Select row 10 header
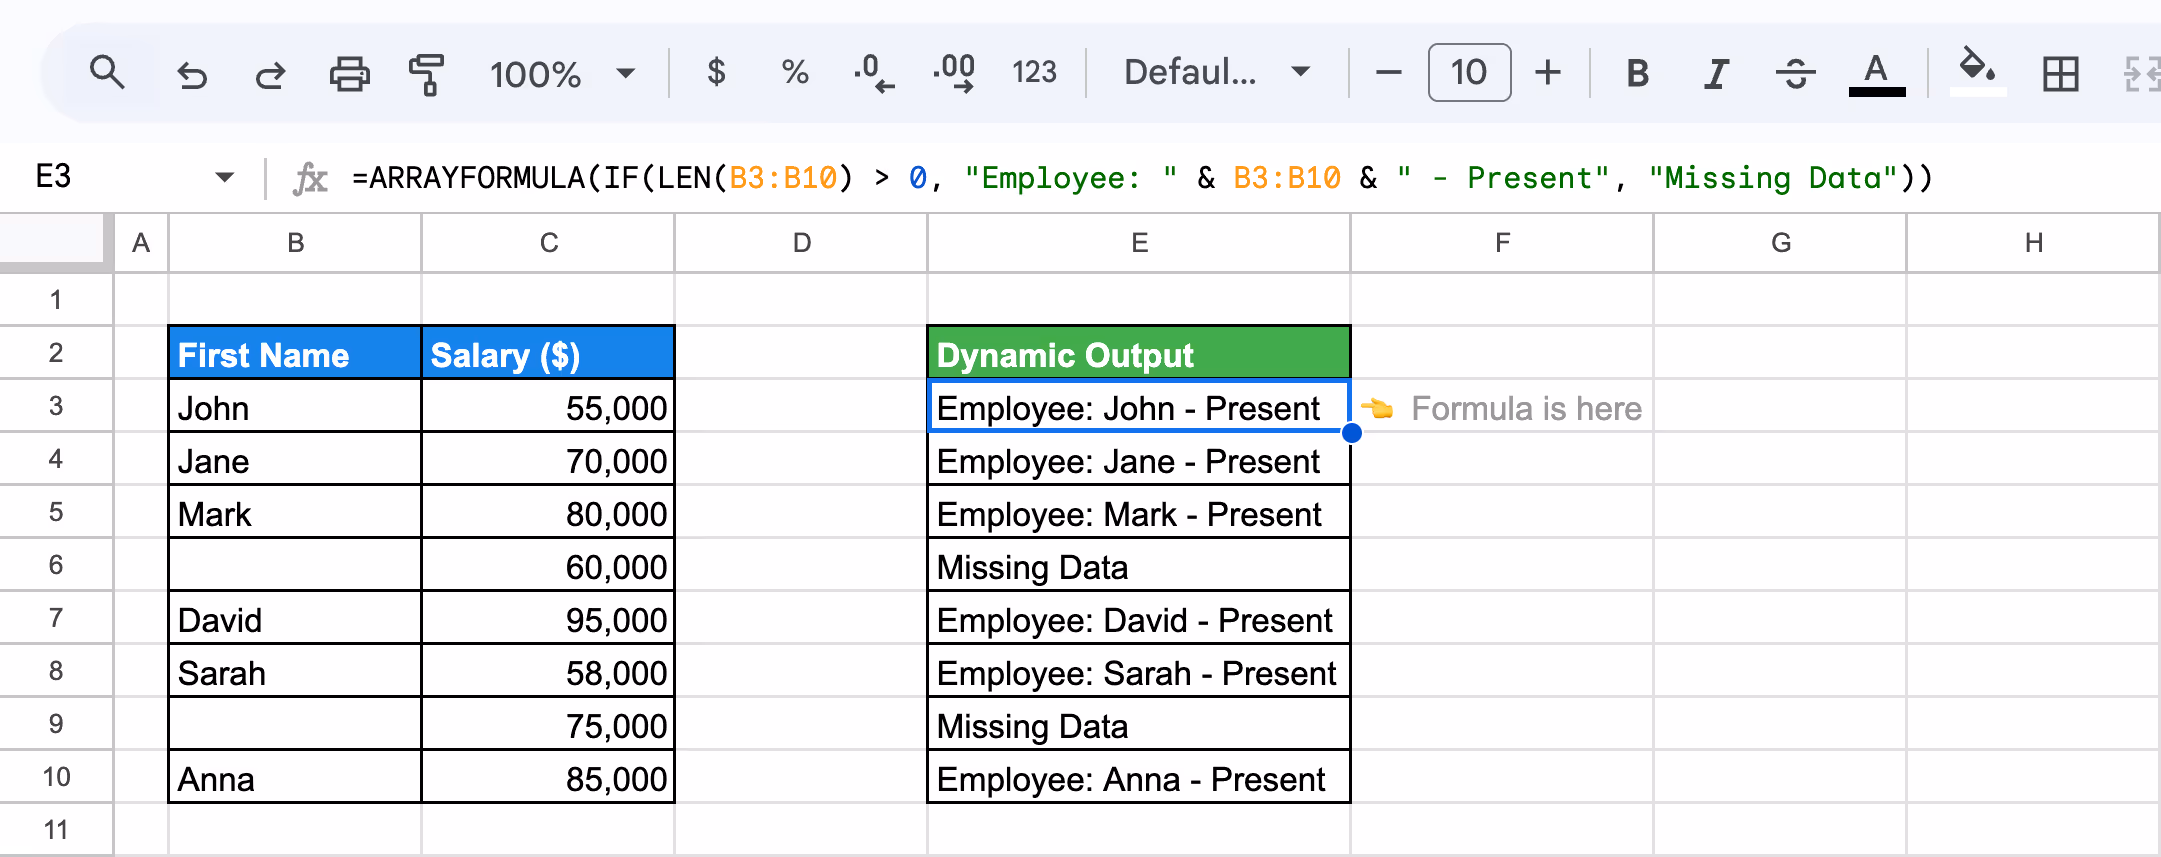The width and height of the screenshot is (2161, 857). click(56, 776)
